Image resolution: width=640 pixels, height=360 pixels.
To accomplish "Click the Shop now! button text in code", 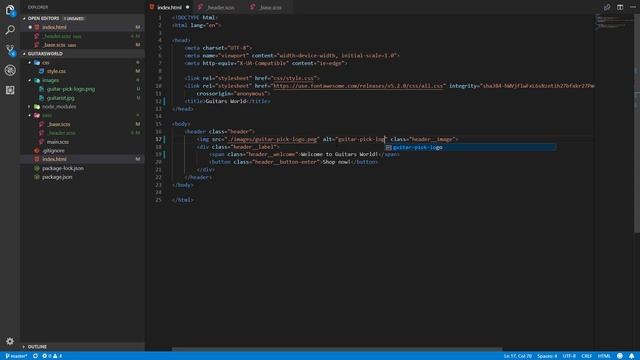I will (x=336, y=162).
